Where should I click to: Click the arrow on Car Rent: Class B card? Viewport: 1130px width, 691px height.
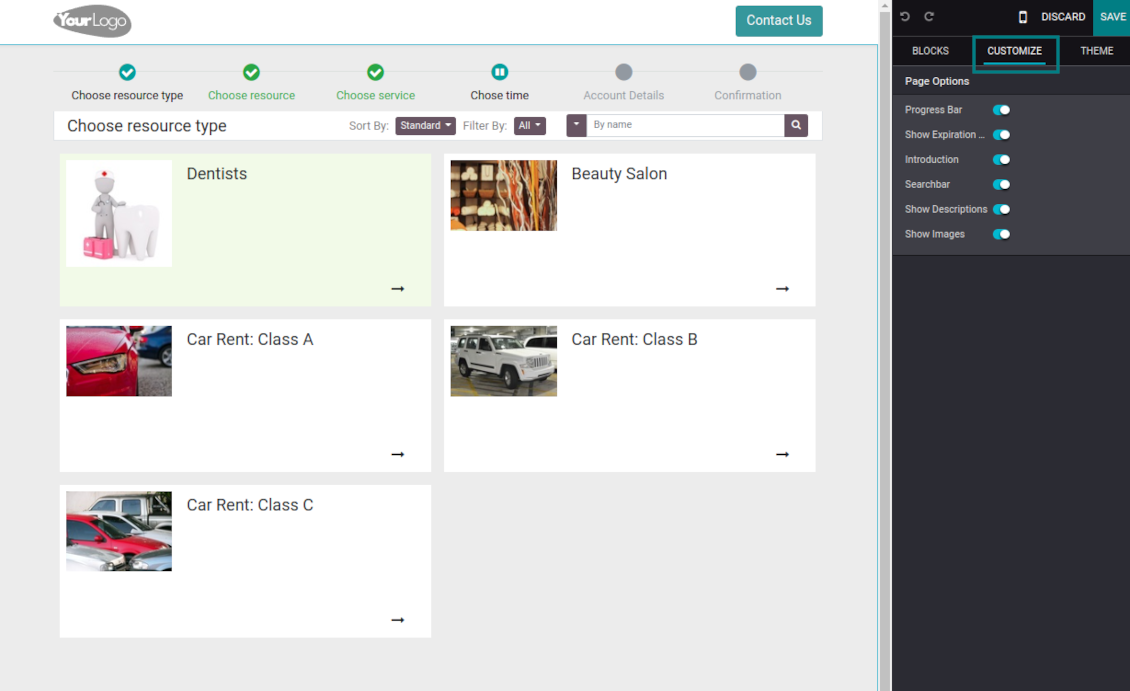[782, 454]
